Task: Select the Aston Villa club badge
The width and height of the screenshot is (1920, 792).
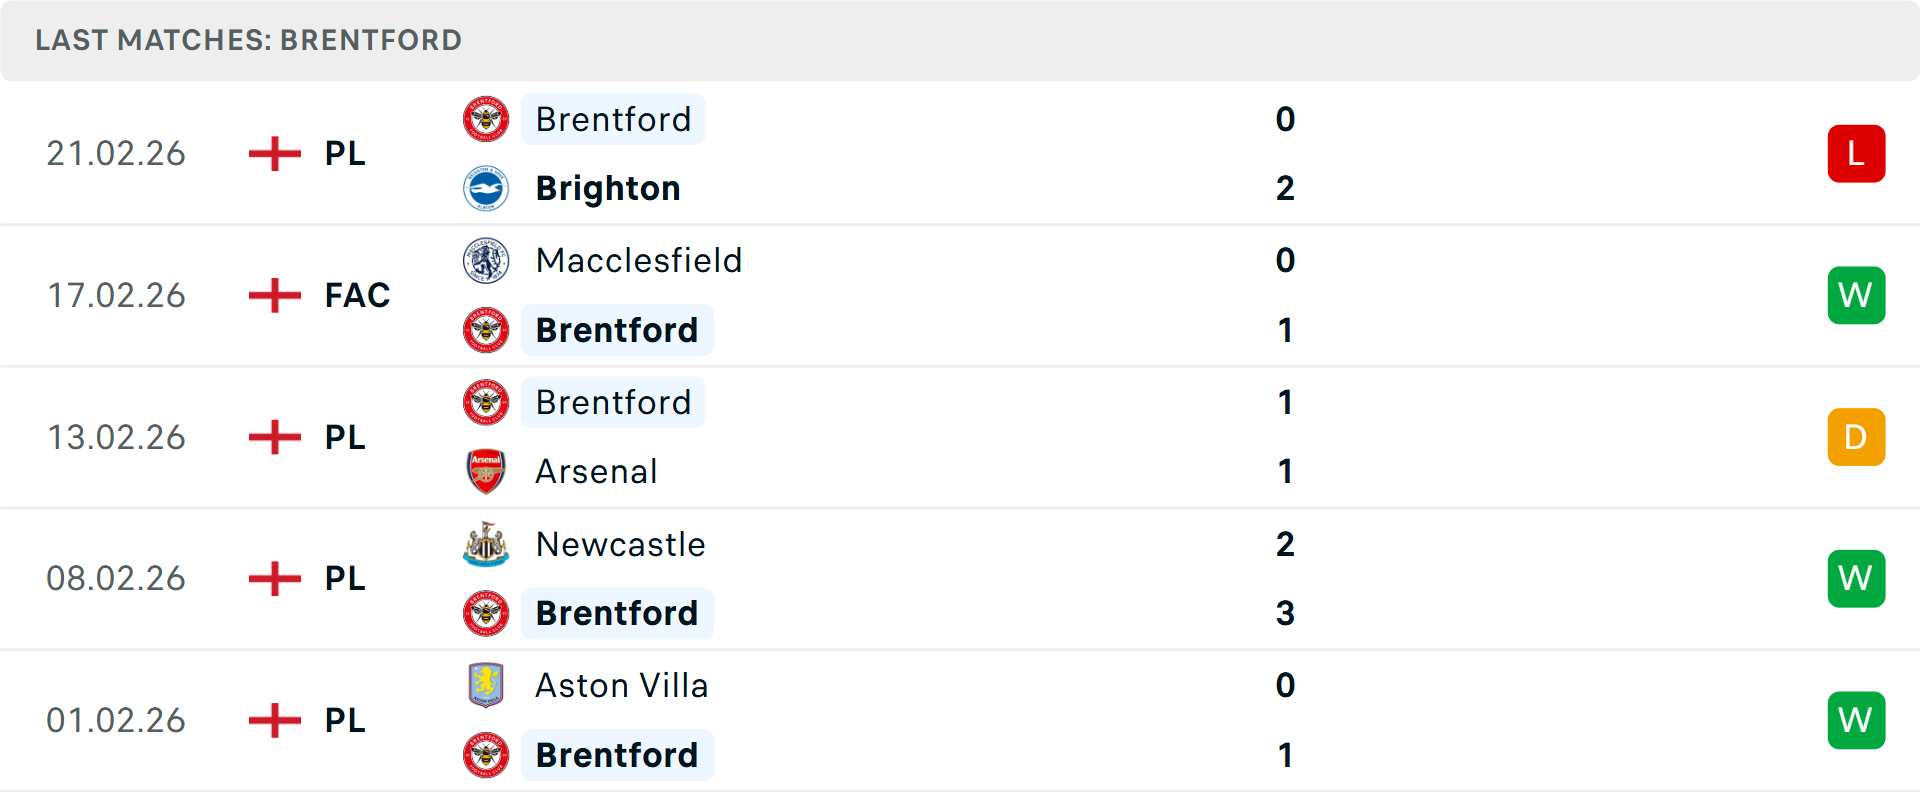Action: click(486, 686)
